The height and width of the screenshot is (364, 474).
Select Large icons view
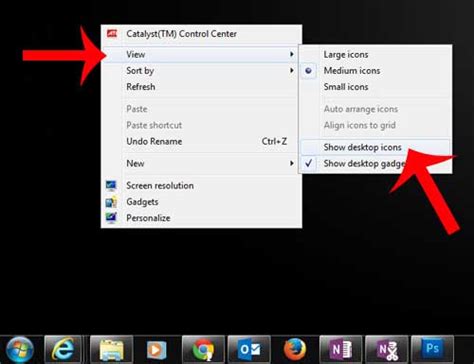click(x=375, y=55)
